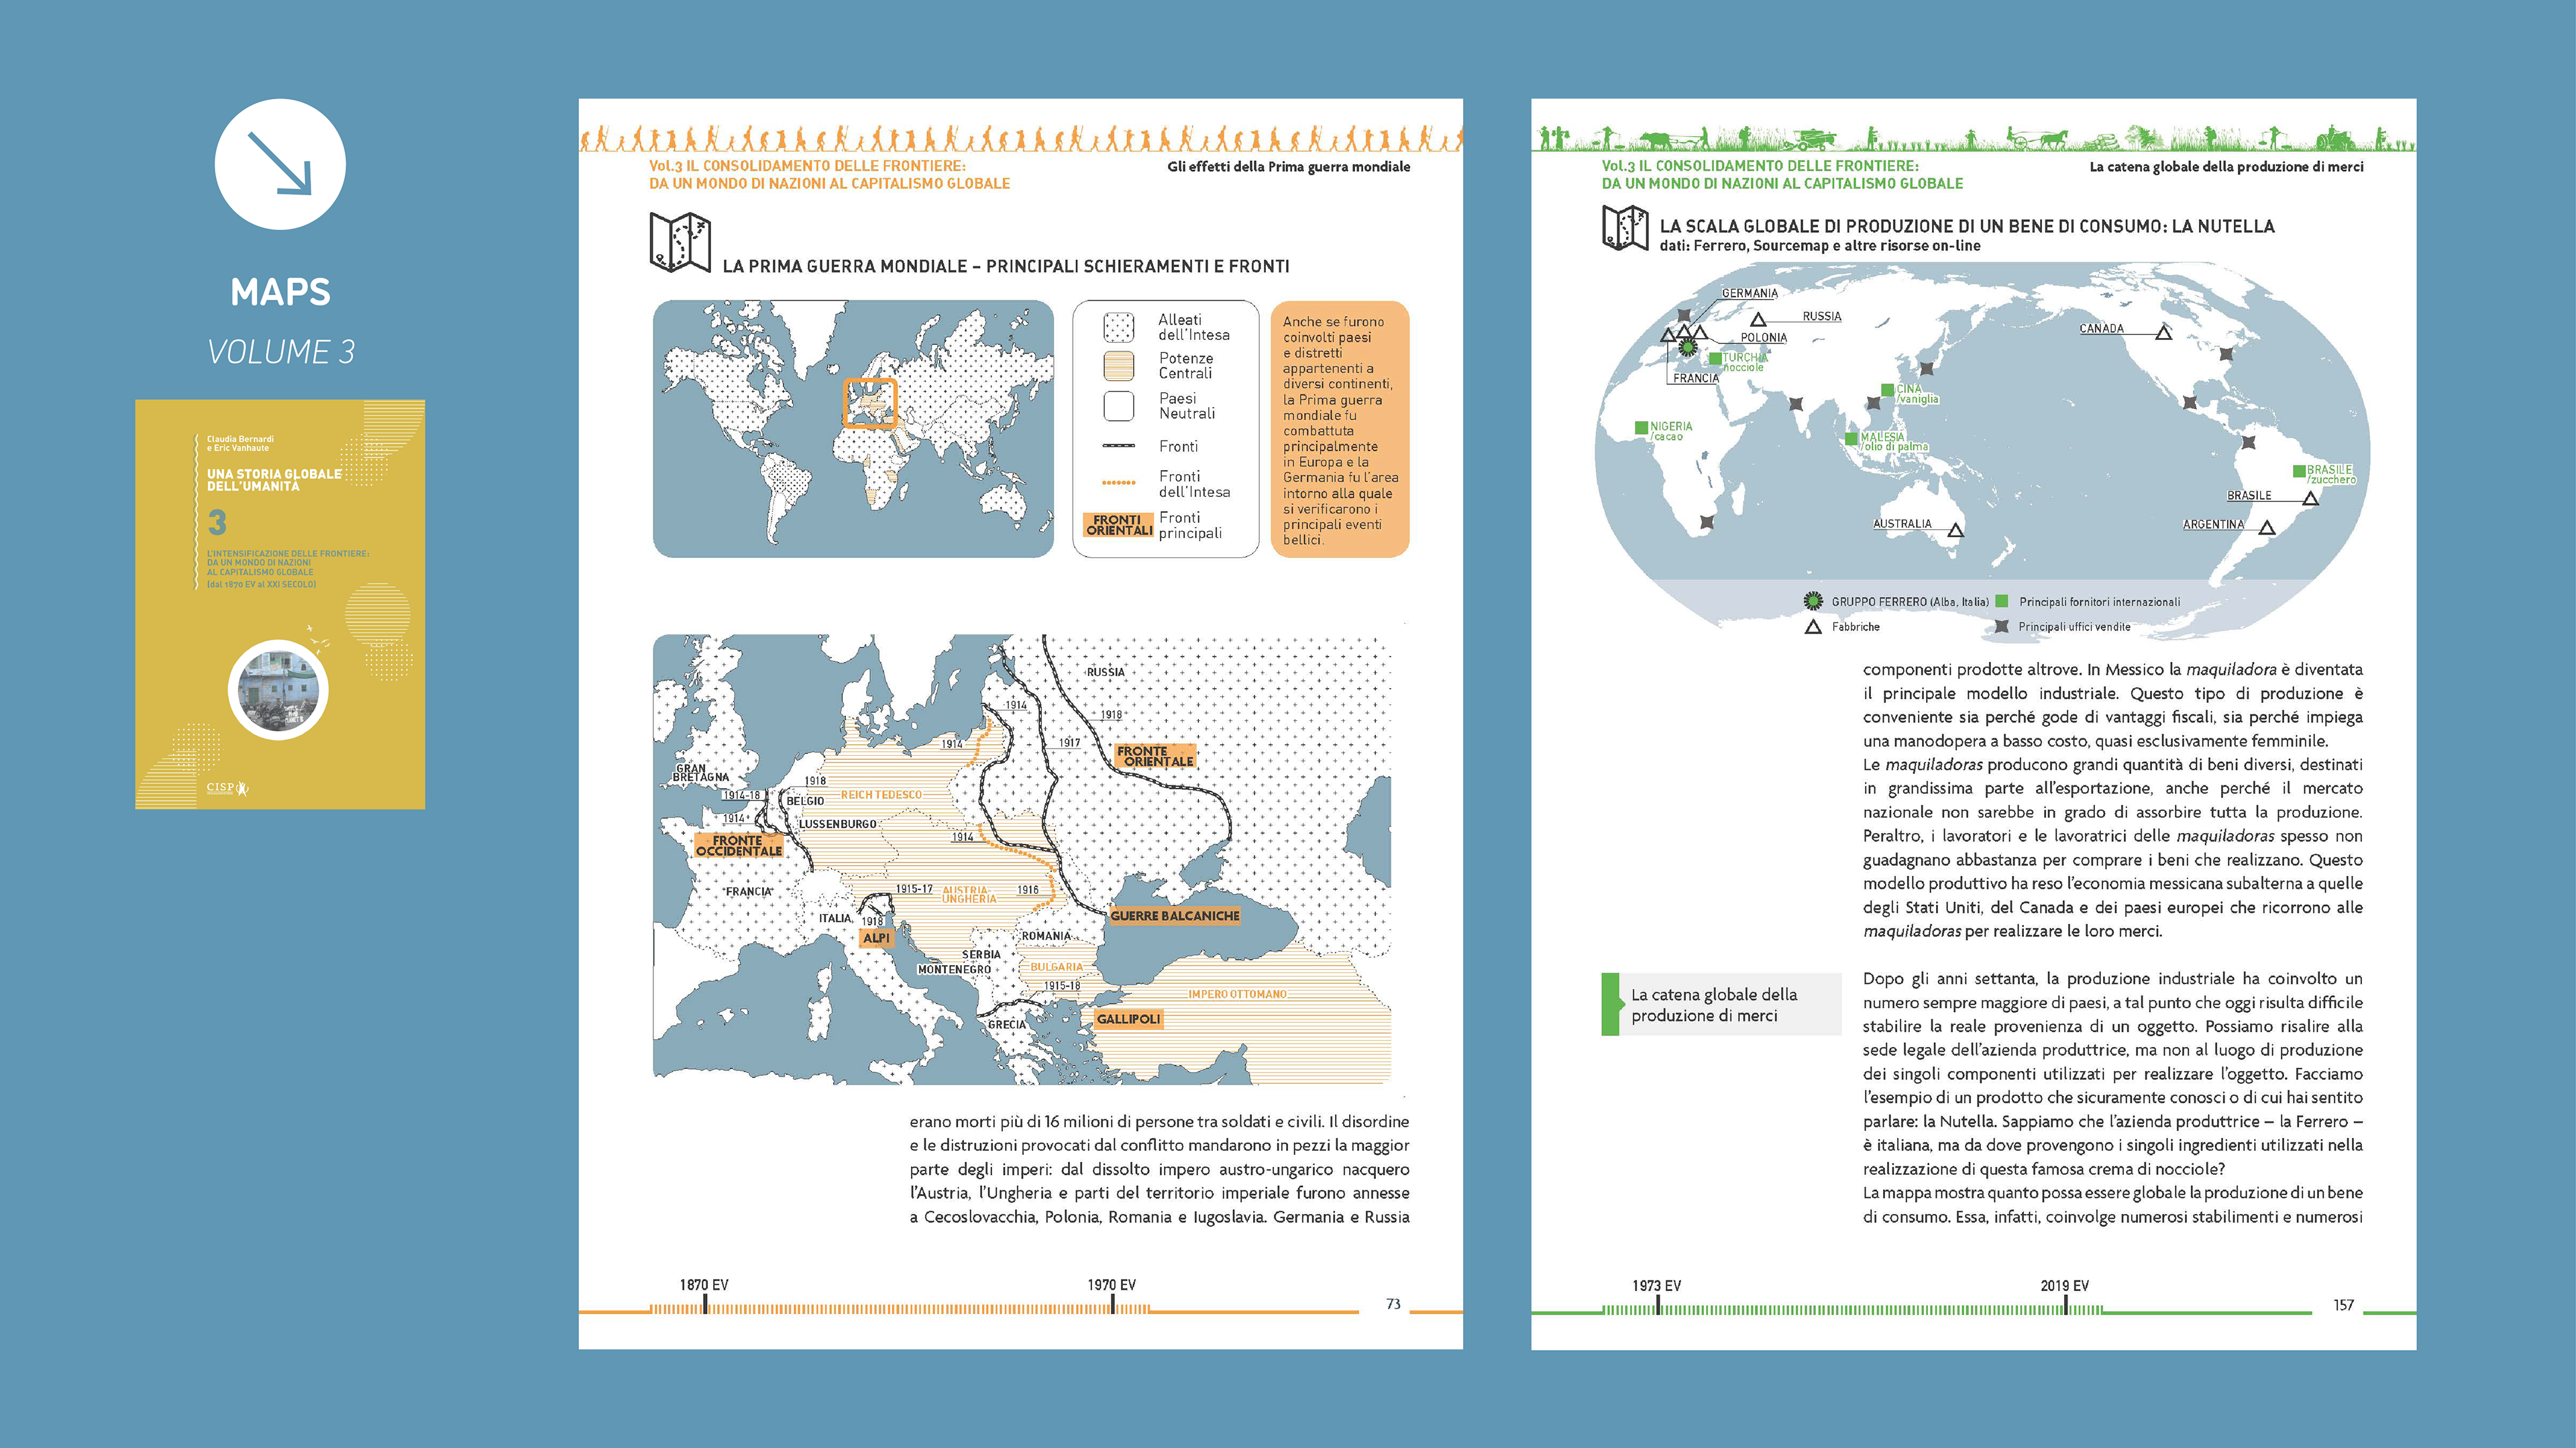Click La catena globale sidebar heading
Image resolution: width=2576 pixels, height=1448 pixels.
1714,1004
